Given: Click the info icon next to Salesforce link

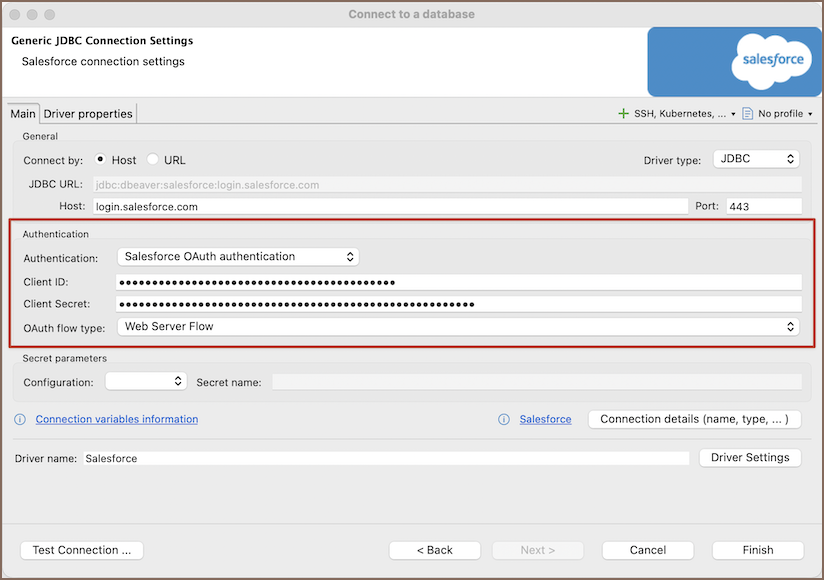Looking at the screenshot, I should coord(504,419).
